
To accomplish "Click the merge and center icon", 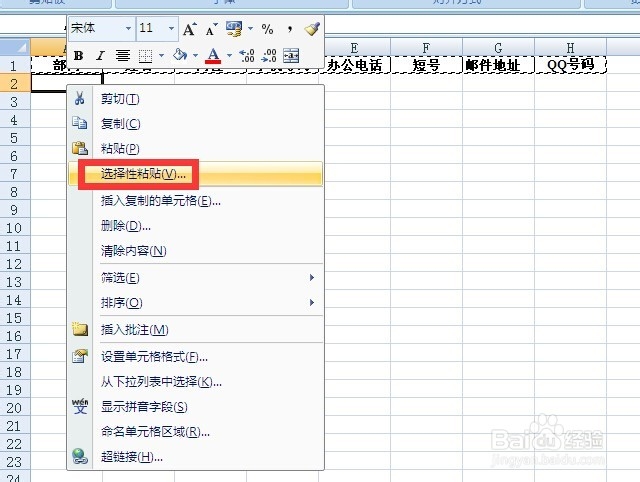I will (x=291, y=55).
